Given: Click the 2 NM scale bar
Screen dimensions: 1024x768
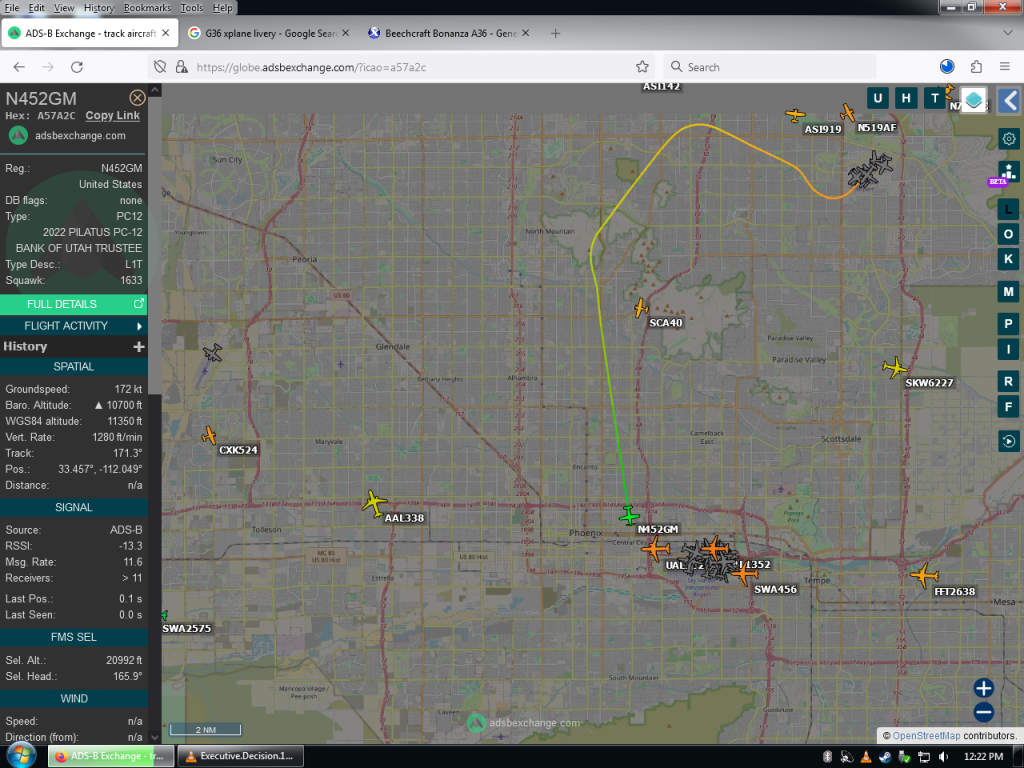Looking at the screenshot, I should pyautogui.click(x=205, y=729).
